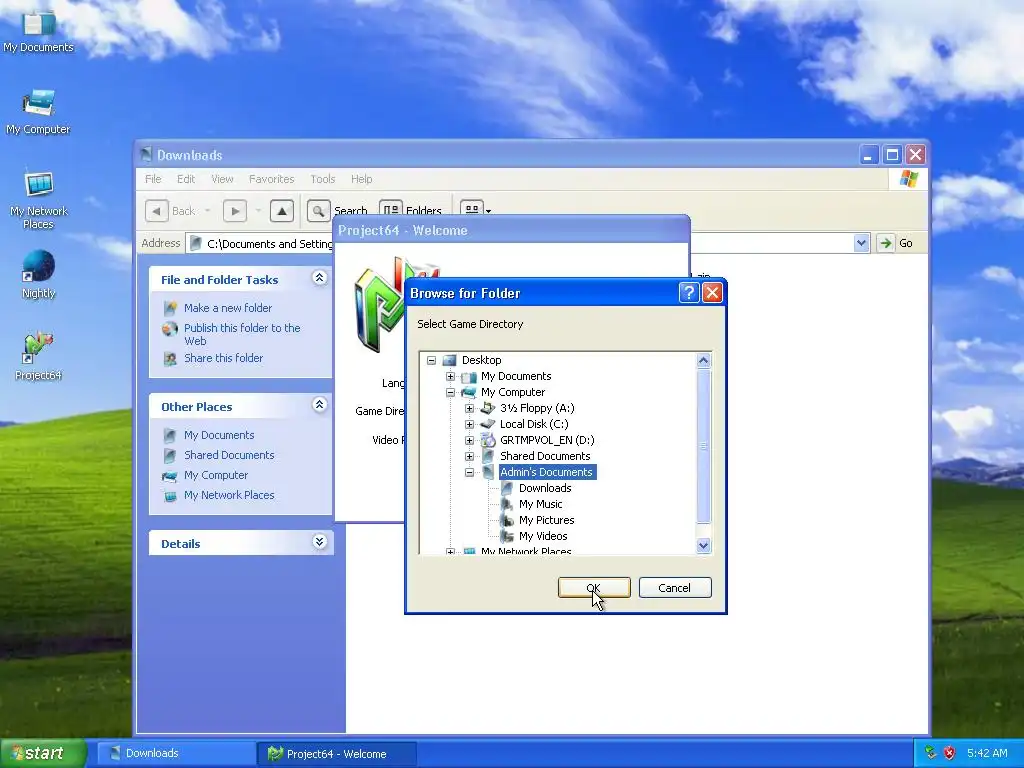
Task: Expand the Shared Documents tree node
Action: 470,456
